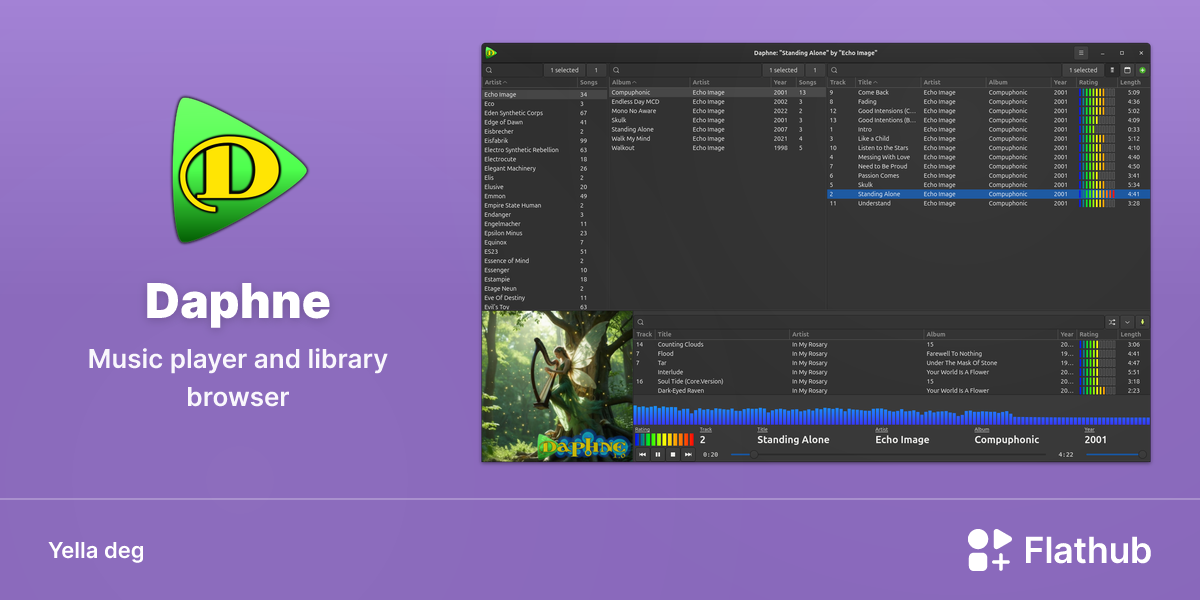The height and width of the screenshot is (600, 1200).
Task: Sort the album list by the Year header
Action: (783, 82)
